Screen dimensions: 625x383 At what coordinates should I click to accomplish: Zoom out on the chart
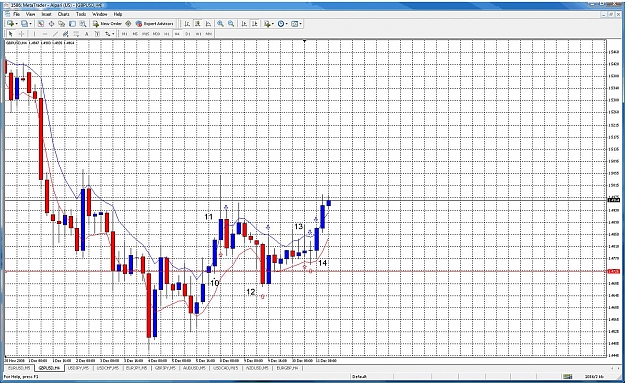[x=231, y=24]
